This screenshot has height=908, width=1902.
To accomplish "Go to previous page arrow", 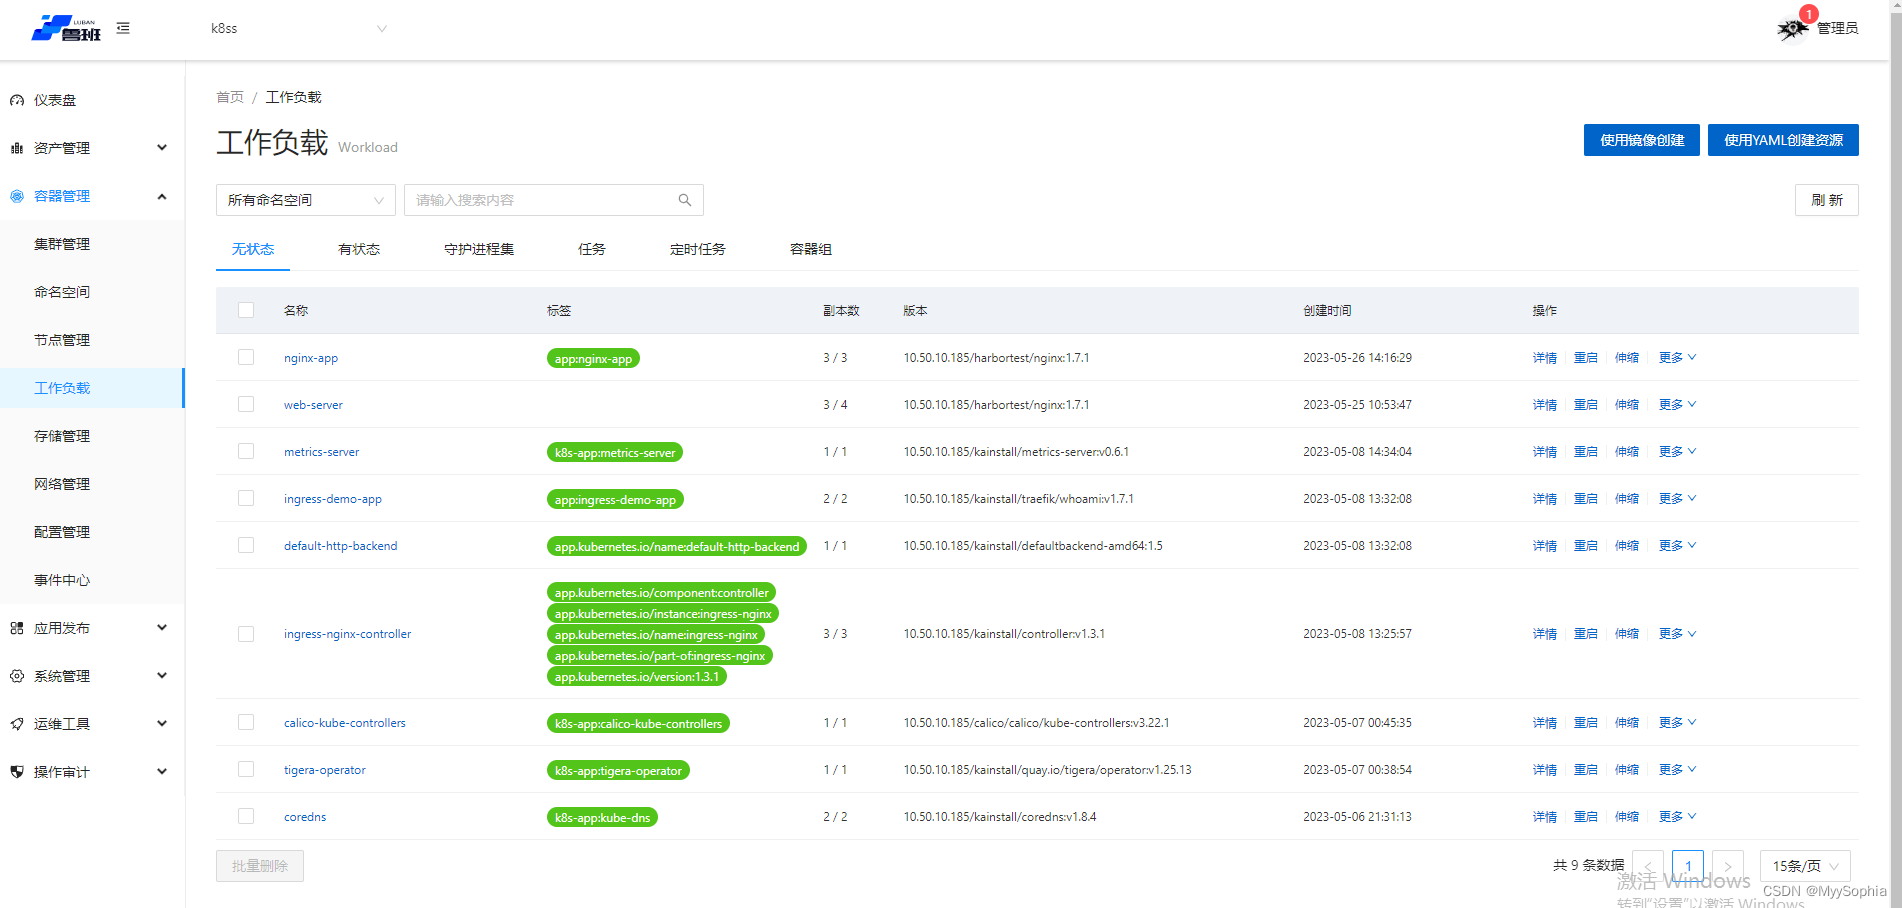I will tap(1648, 866).
